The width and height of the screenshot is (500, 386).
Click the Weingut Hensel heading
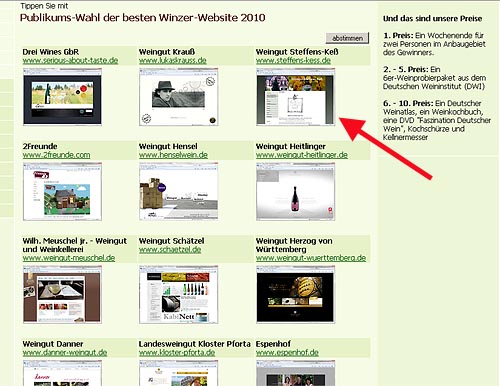168,146
